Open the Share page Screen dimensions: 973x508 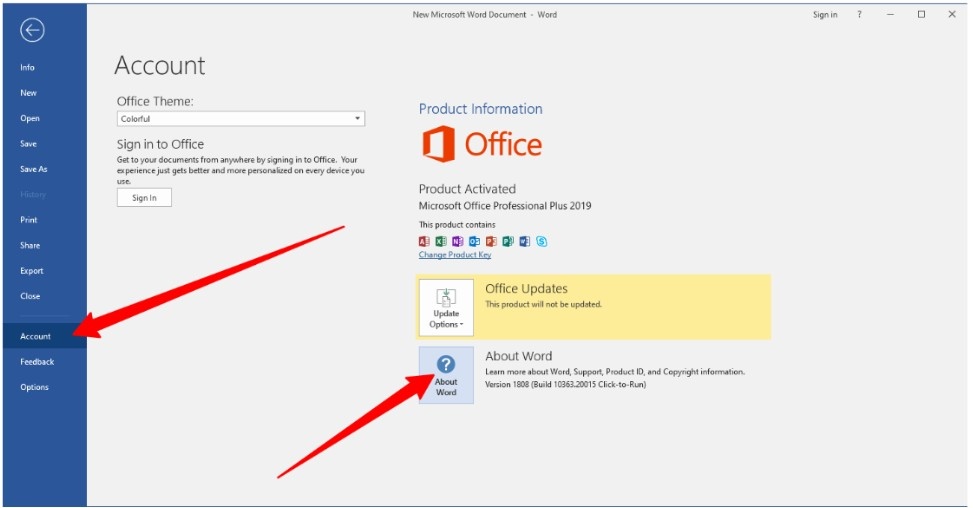coord(30,245)
